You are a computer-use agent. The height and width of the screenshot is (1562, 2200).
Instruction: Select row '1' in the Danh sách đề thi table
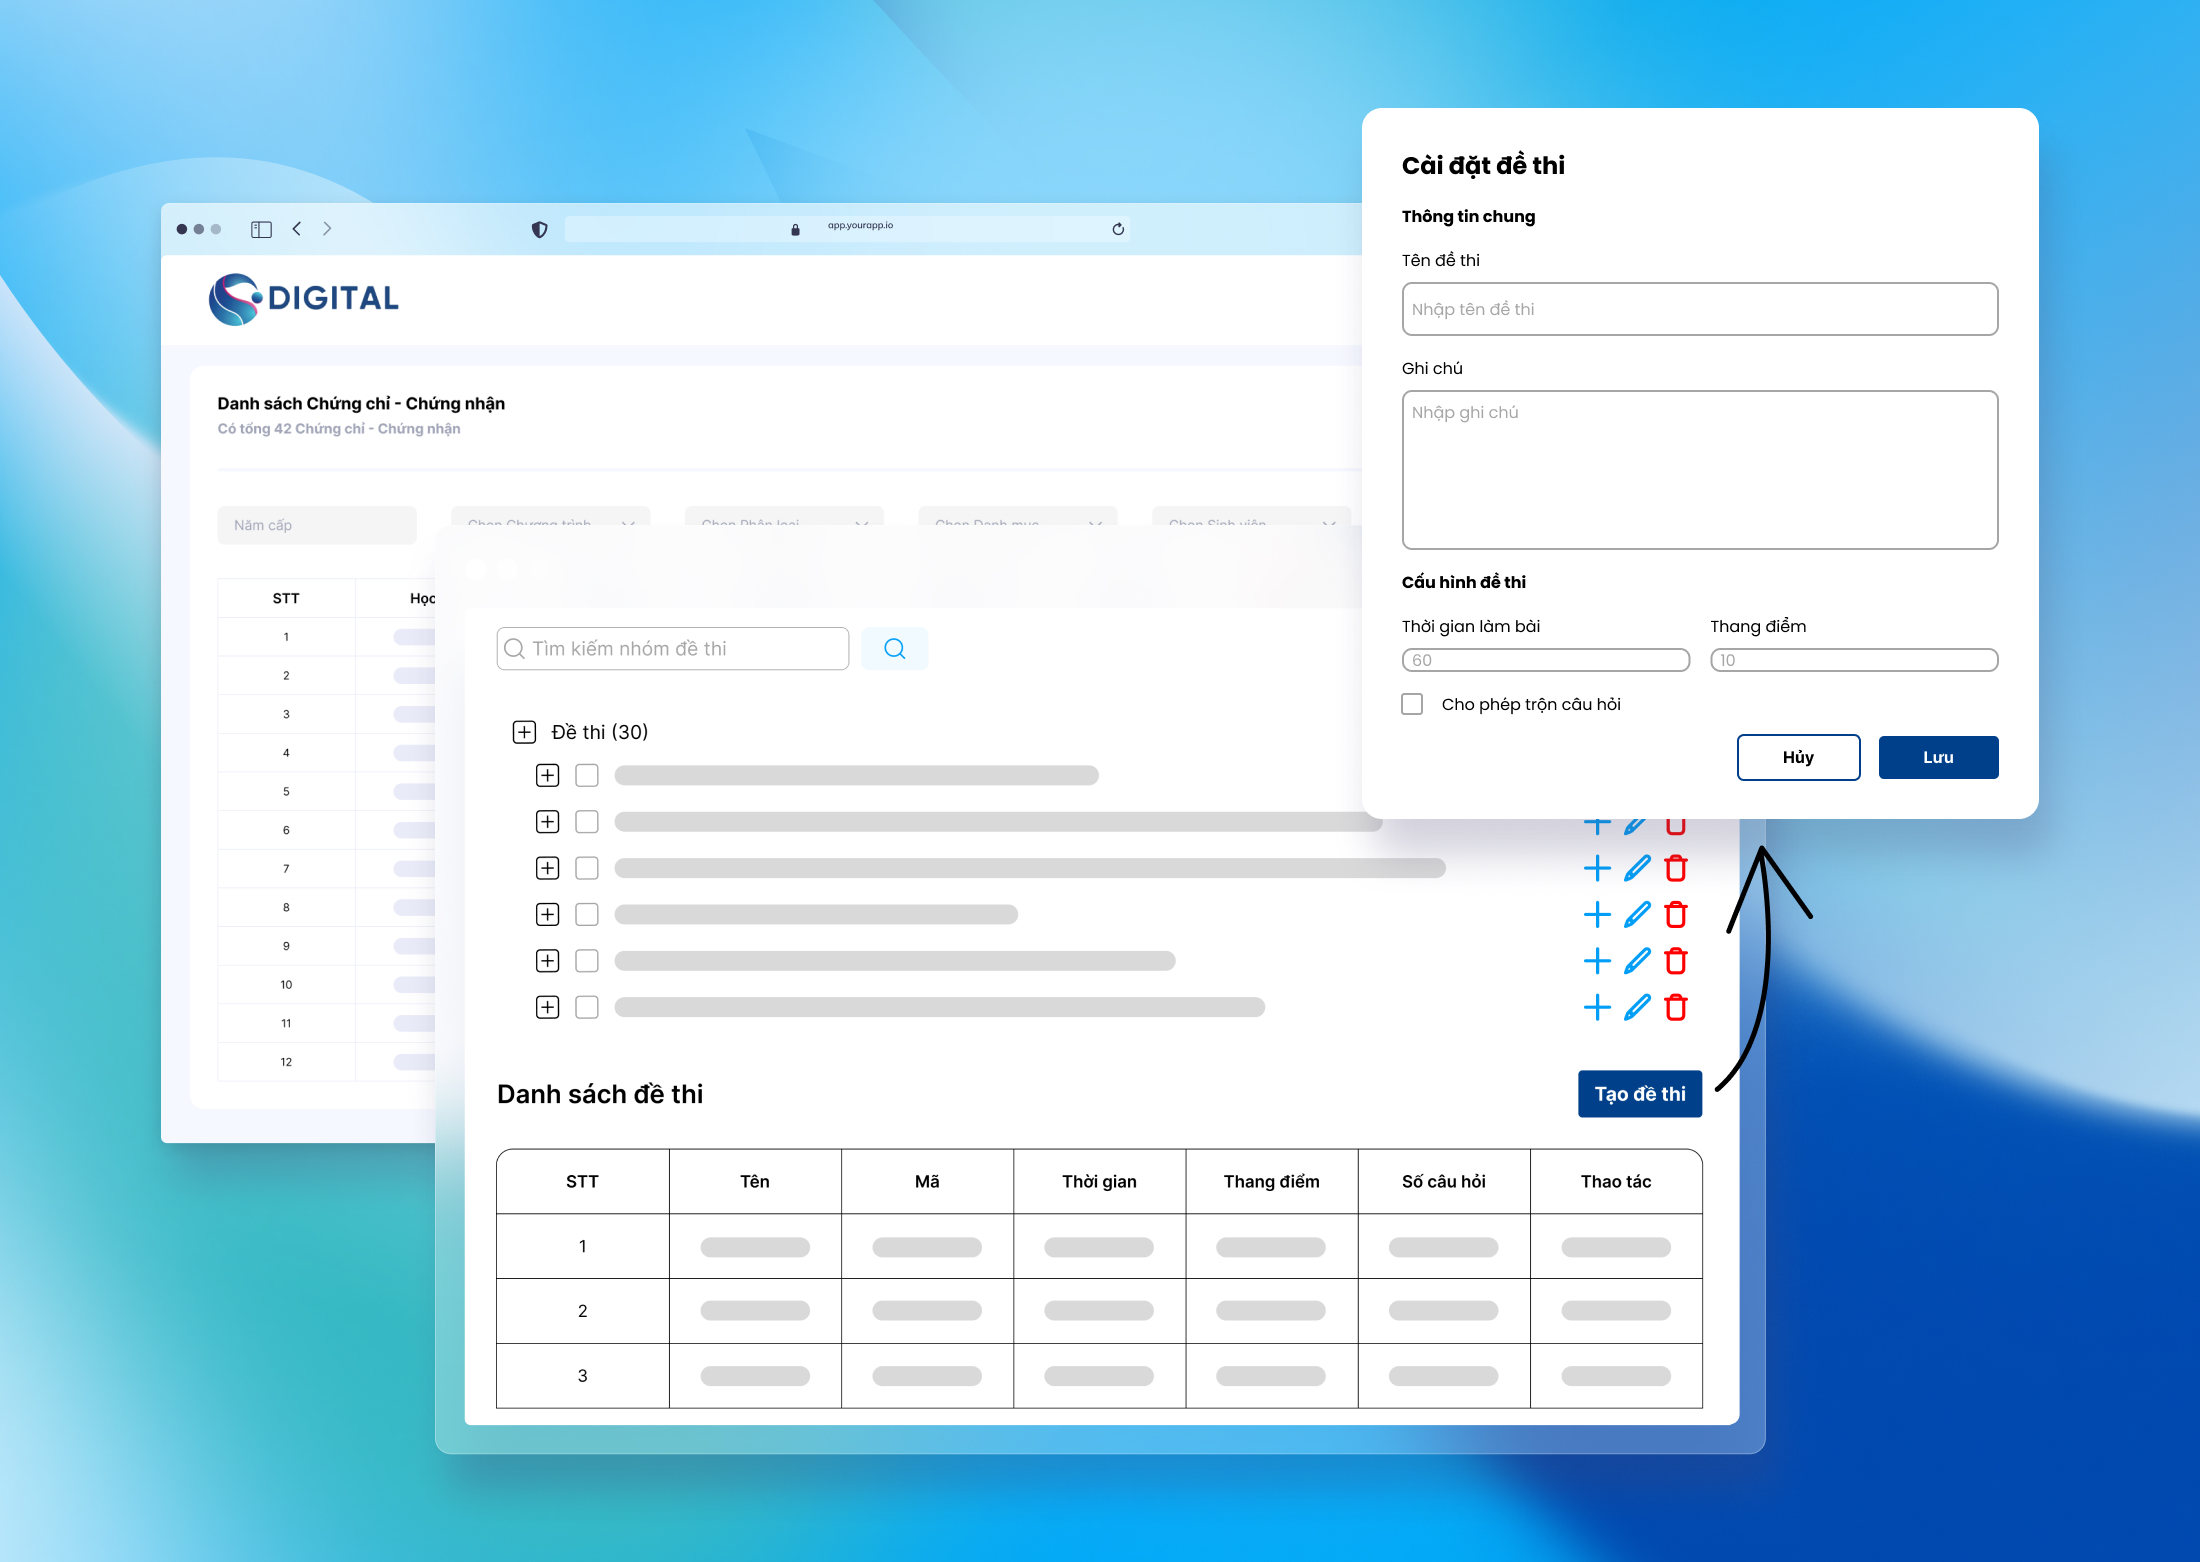1099,1246
